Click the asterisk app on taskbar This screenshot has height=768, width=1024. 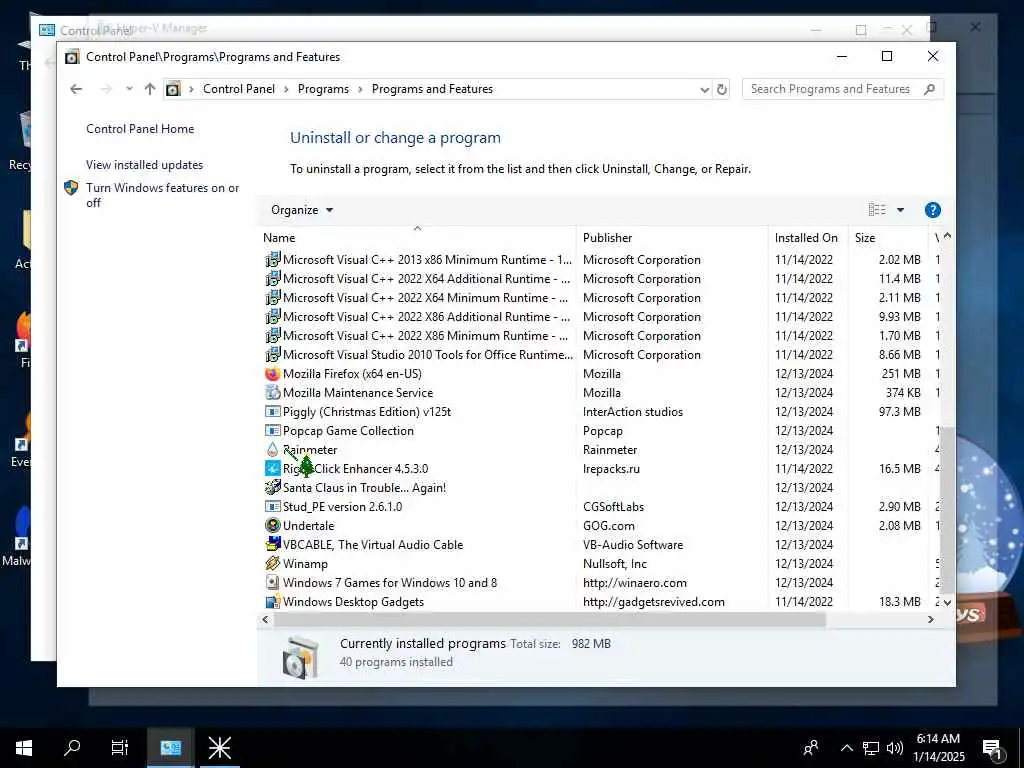pos(219,748)
